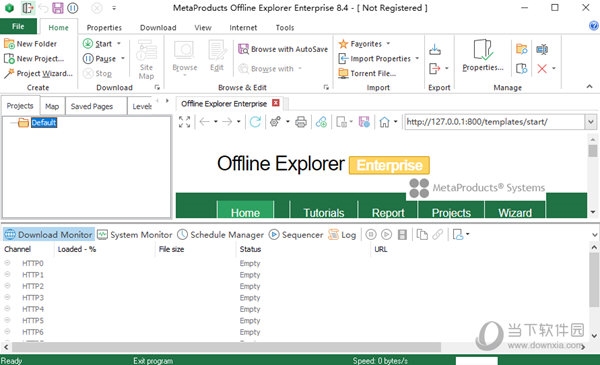This screenshot has height=365, width=600.
Task: Click the horizontal scrollbar in monitor
Action: (x=227, y=347)
